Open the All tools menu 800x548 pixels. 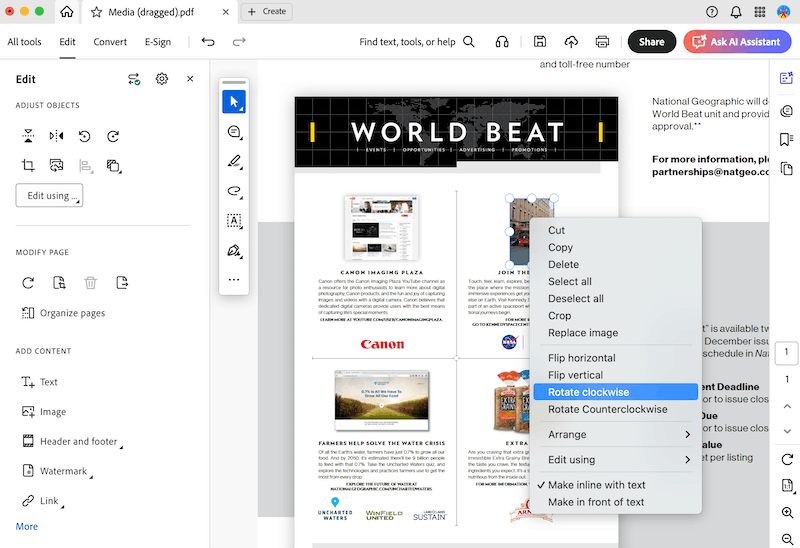[24, 42]
